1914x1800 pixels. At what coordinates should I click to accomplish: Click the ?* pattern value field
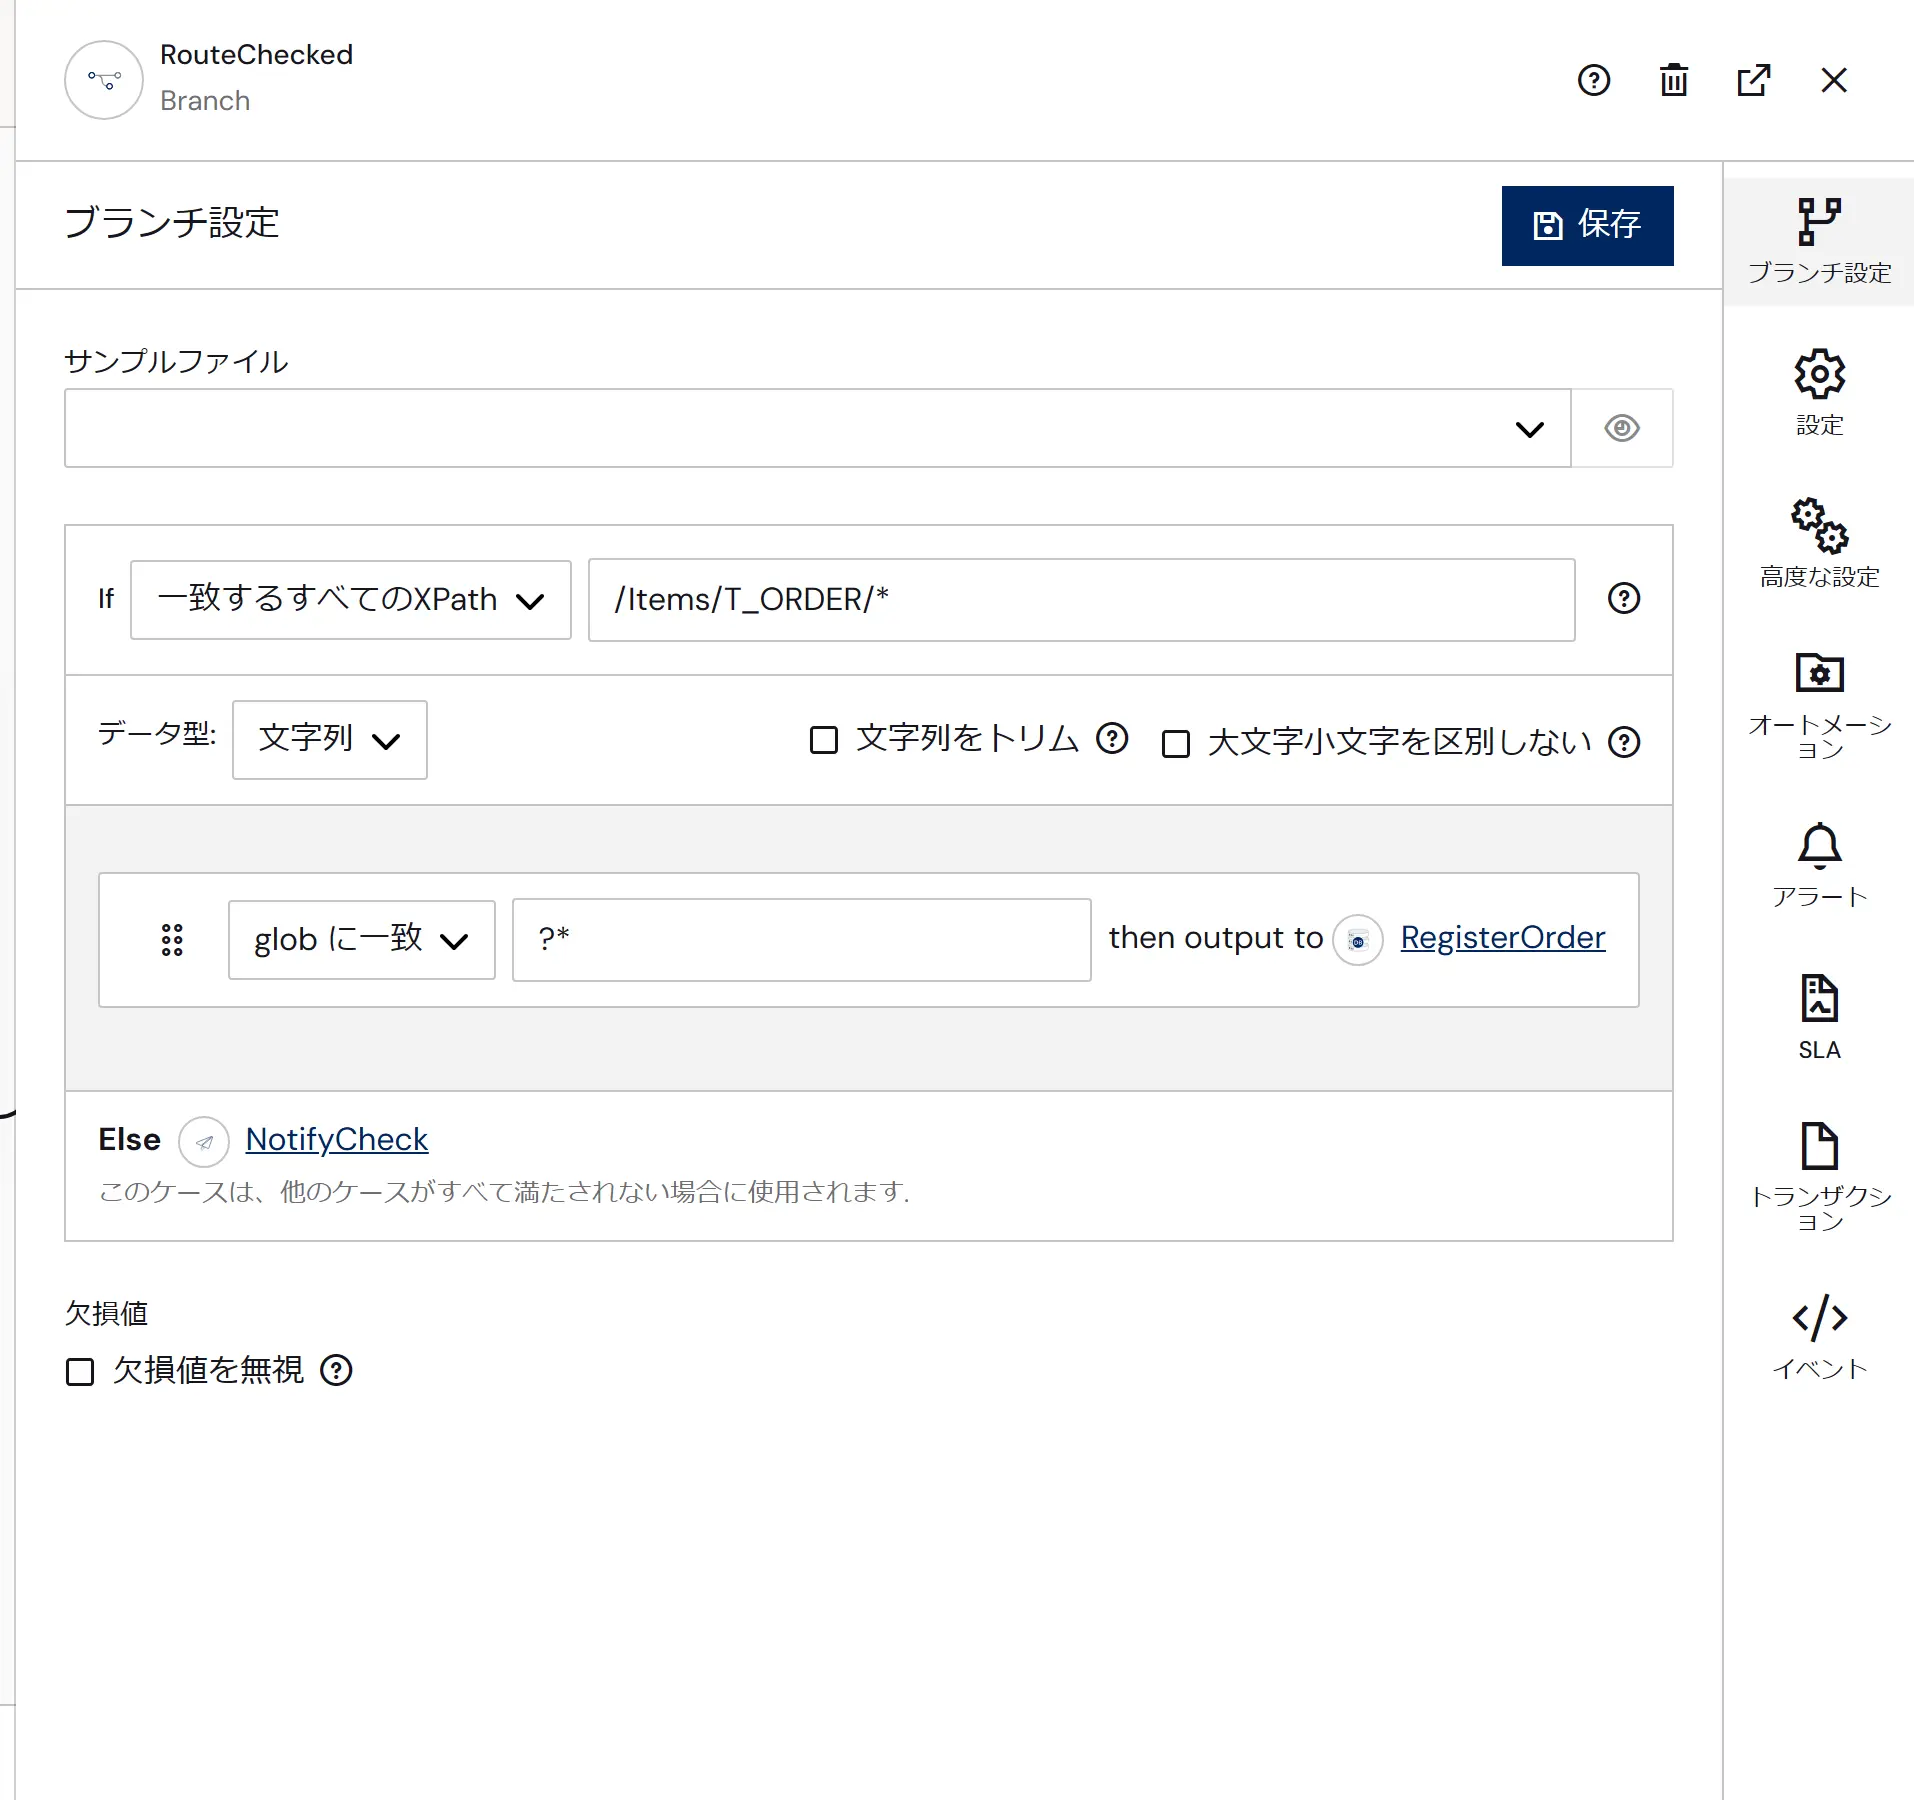(801, 940)
